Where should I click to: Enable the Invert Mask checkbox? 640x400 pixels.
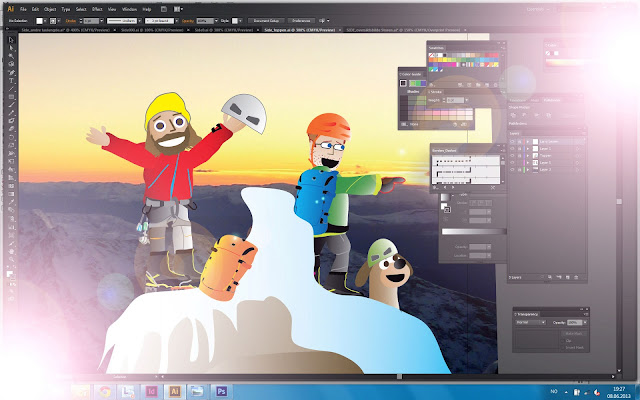point(563,347)
